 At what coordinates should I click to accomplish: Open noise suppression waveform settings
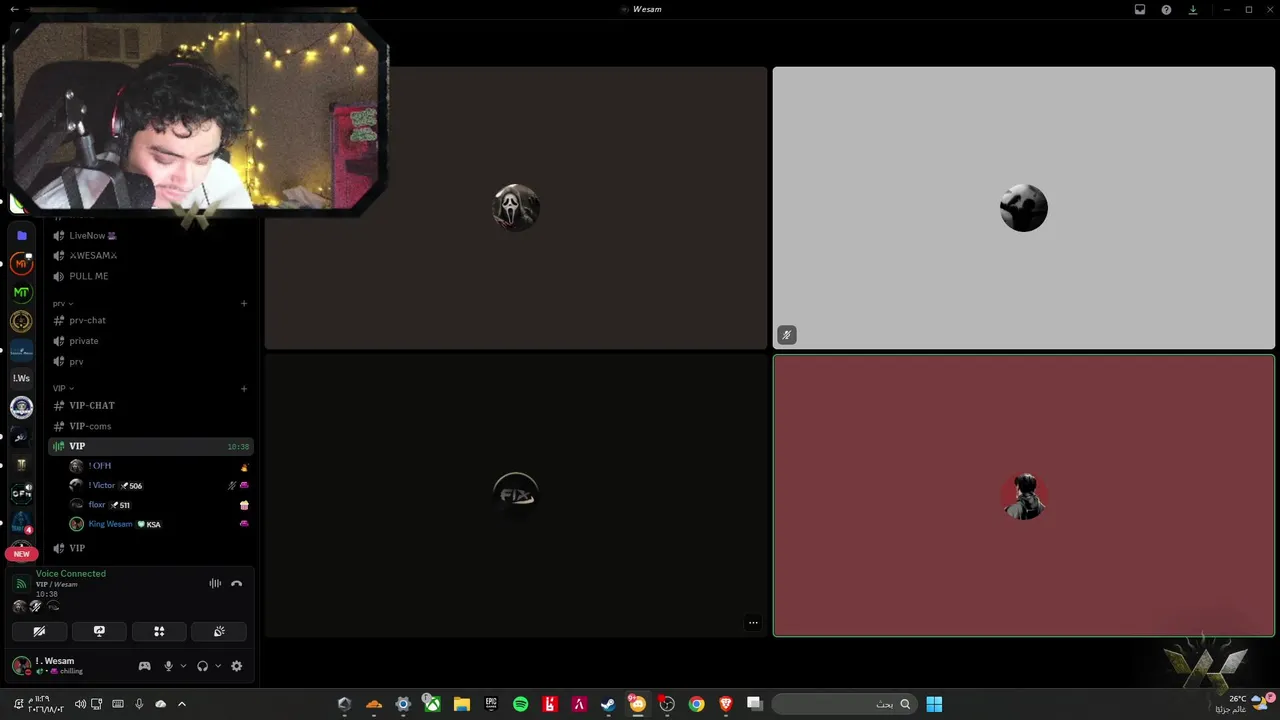pos(215,583)
